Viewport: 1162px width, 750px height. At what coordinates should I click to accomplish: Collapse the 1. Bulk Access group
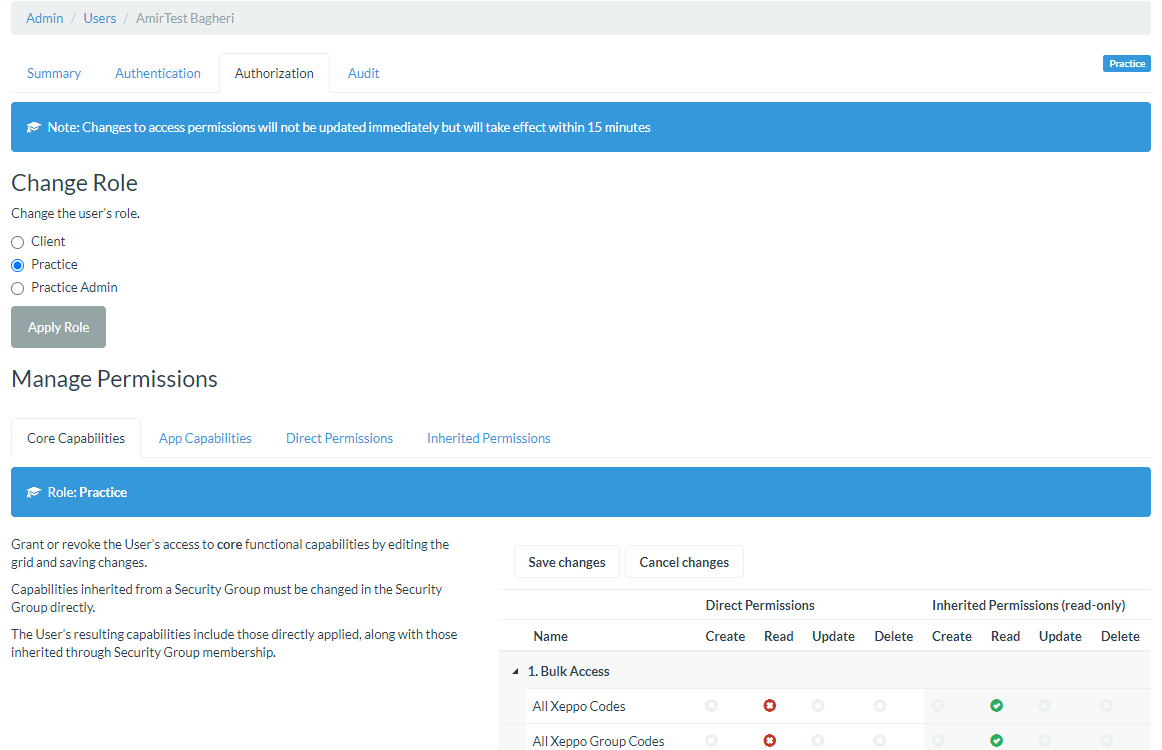pyautogui.click(x=516, y=672)
